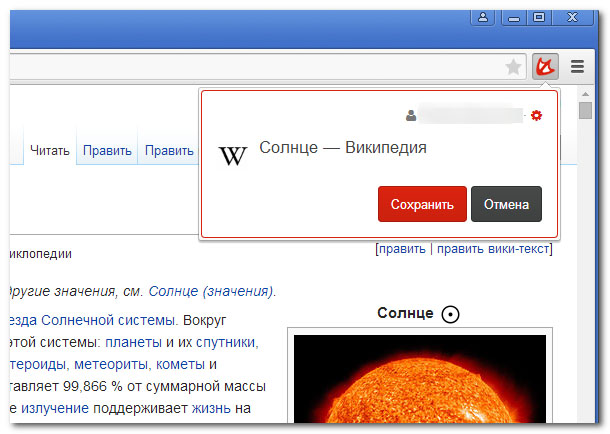Click the Sun astronomical symbol icon

[450, 314]
